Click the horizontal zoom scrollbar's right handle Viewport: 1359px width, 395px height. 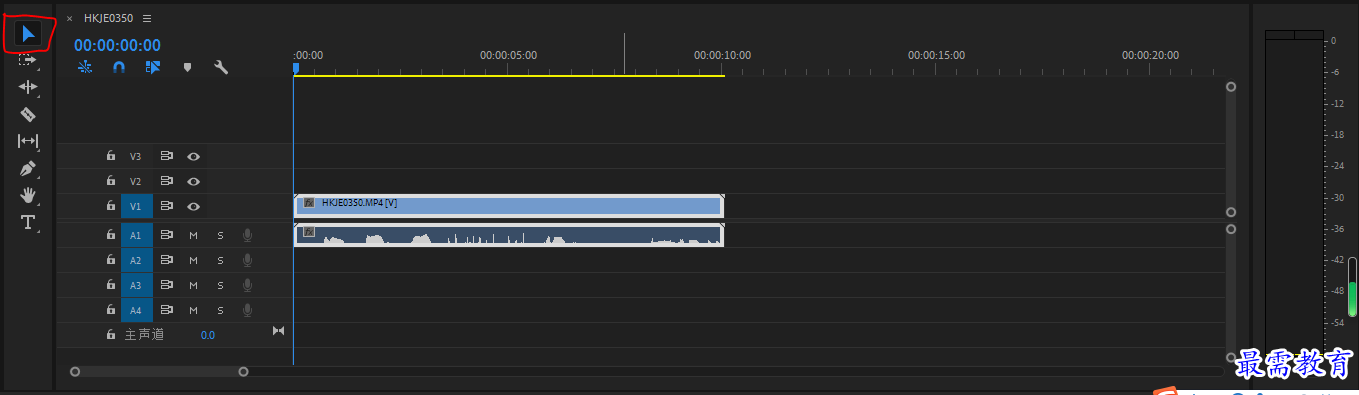coord(243,371)
